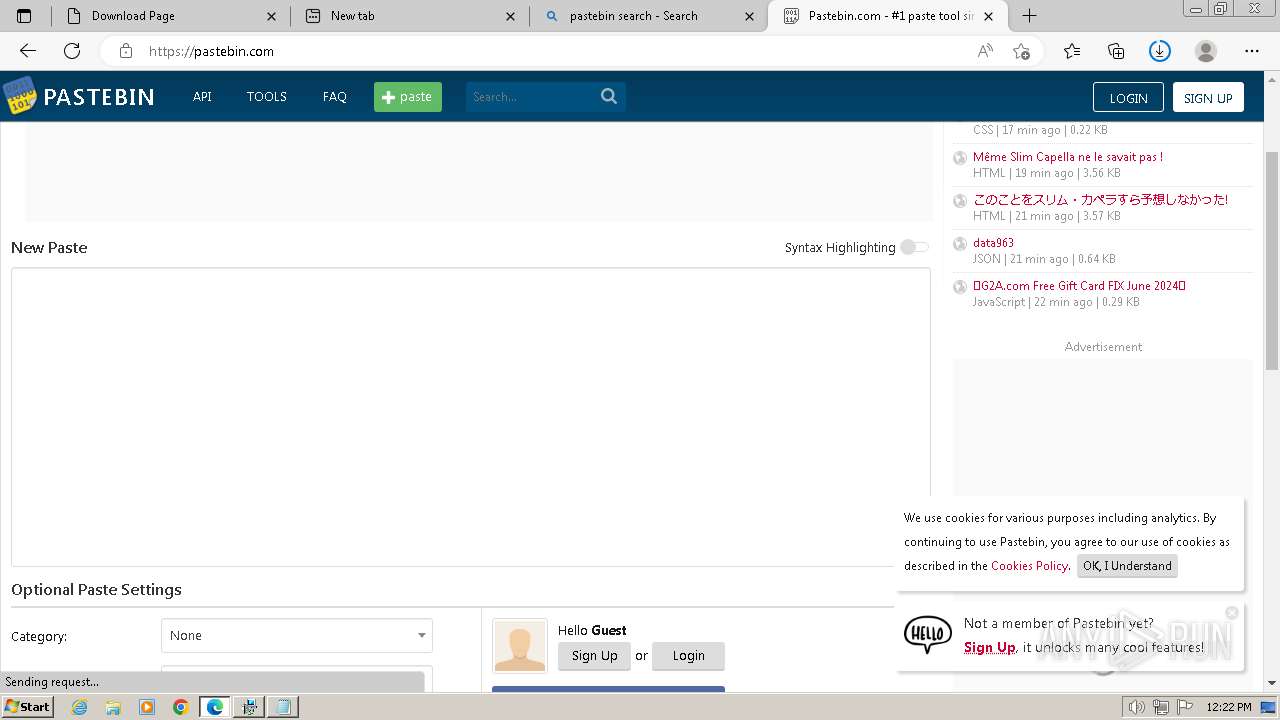
Task: Go back with the browser back arrow
Action: (28, 51)
